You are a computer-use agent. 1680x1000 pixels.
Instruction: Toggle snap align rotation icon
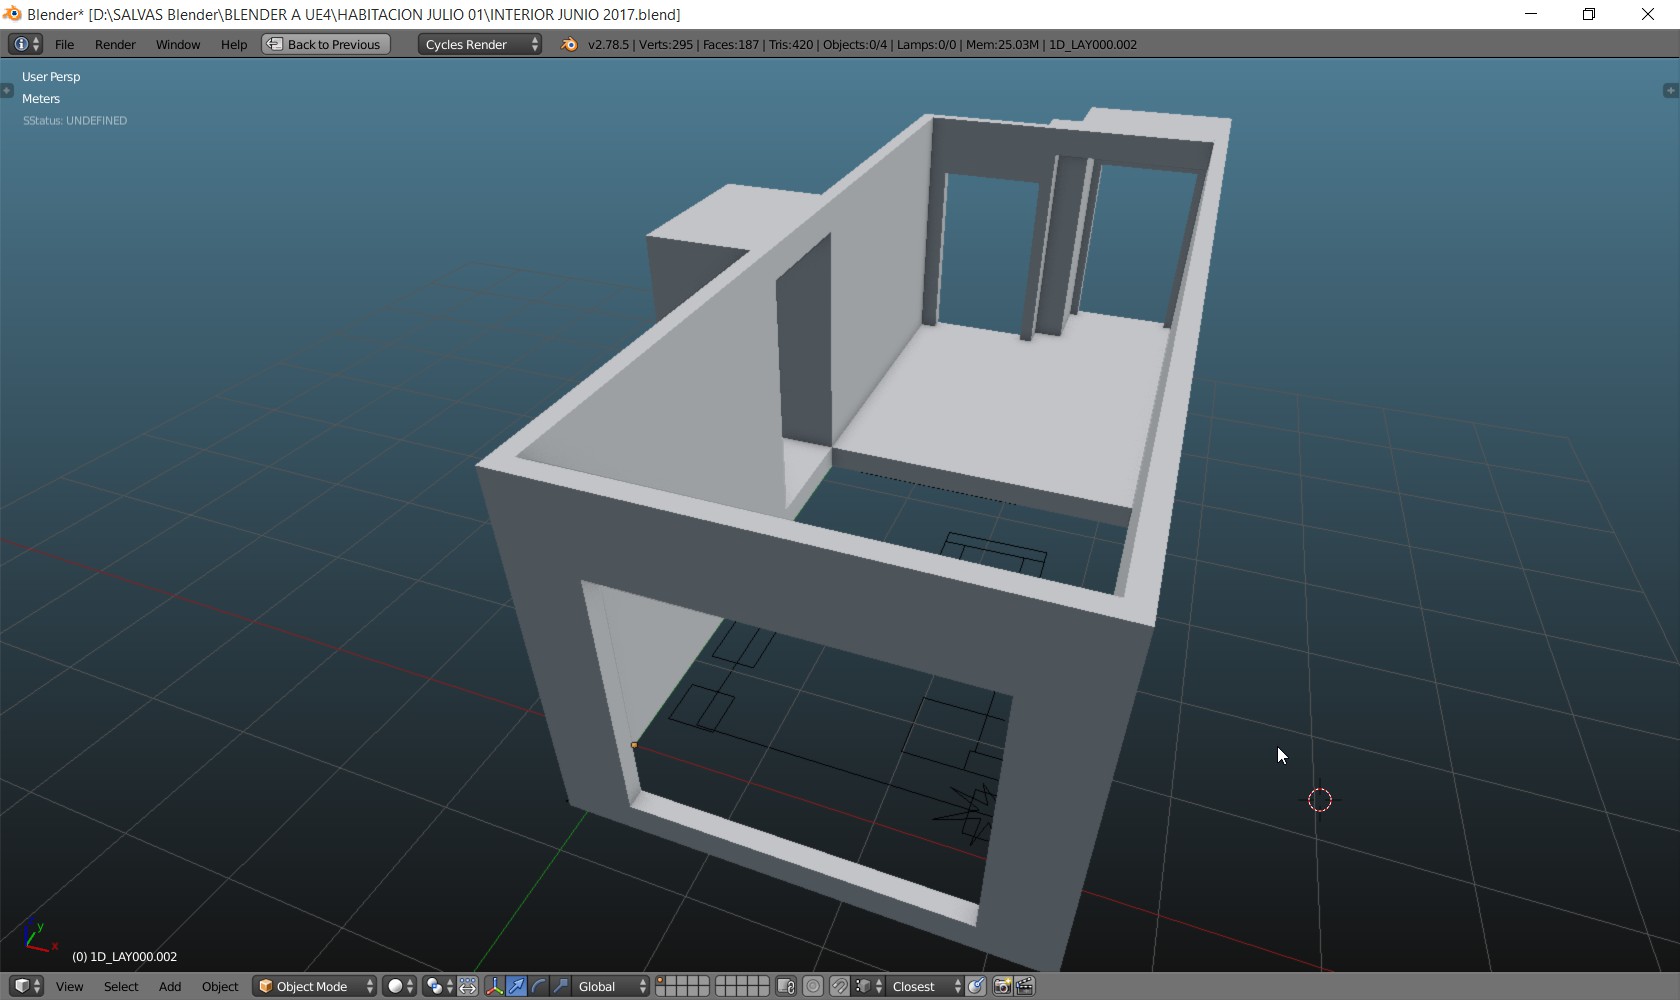coord(976,986)
